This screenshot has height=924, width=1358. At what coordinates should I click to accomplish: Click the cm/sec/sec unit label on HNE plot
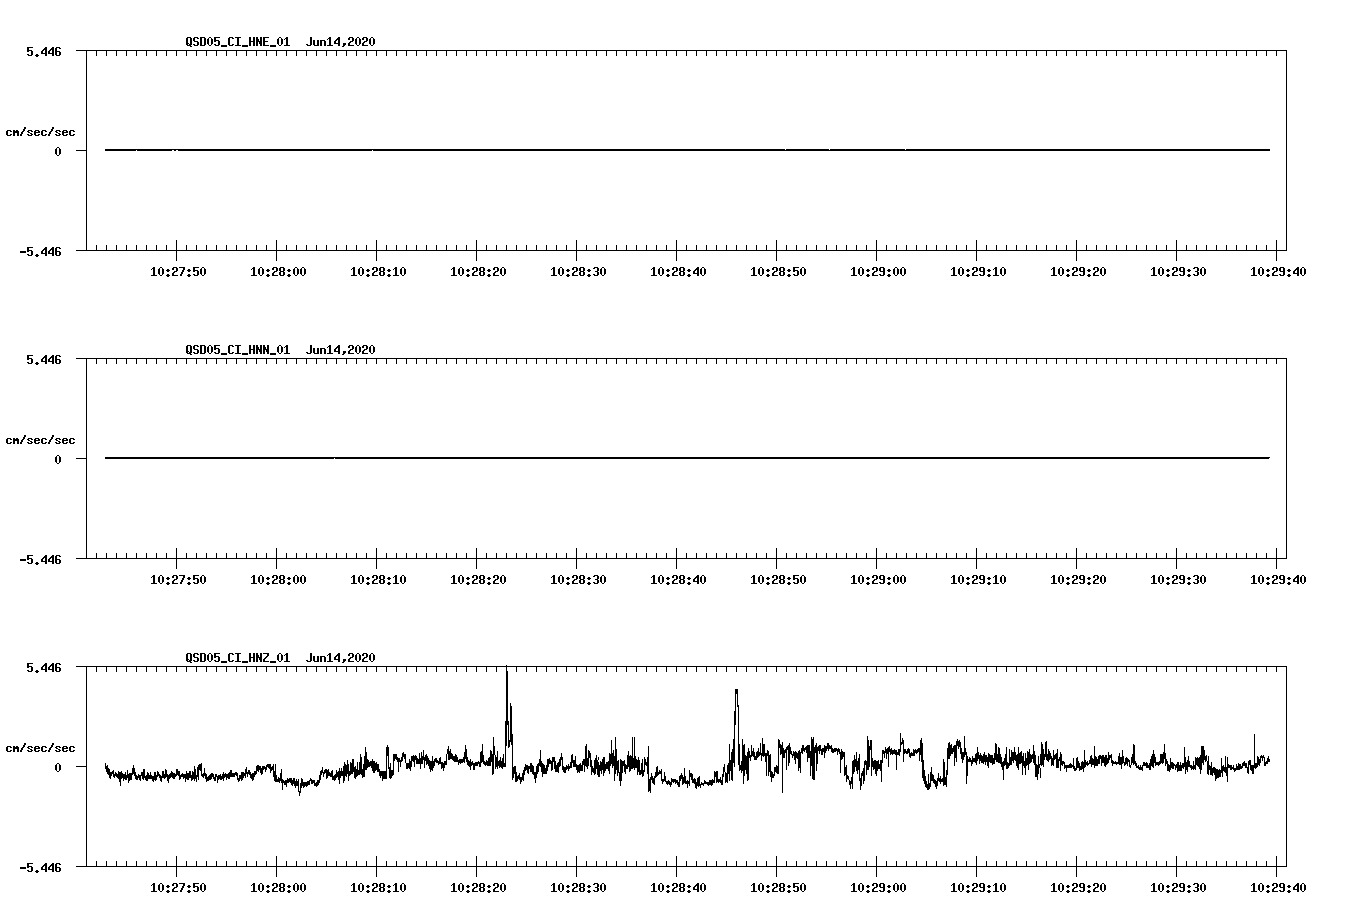[x=40, y=132]
